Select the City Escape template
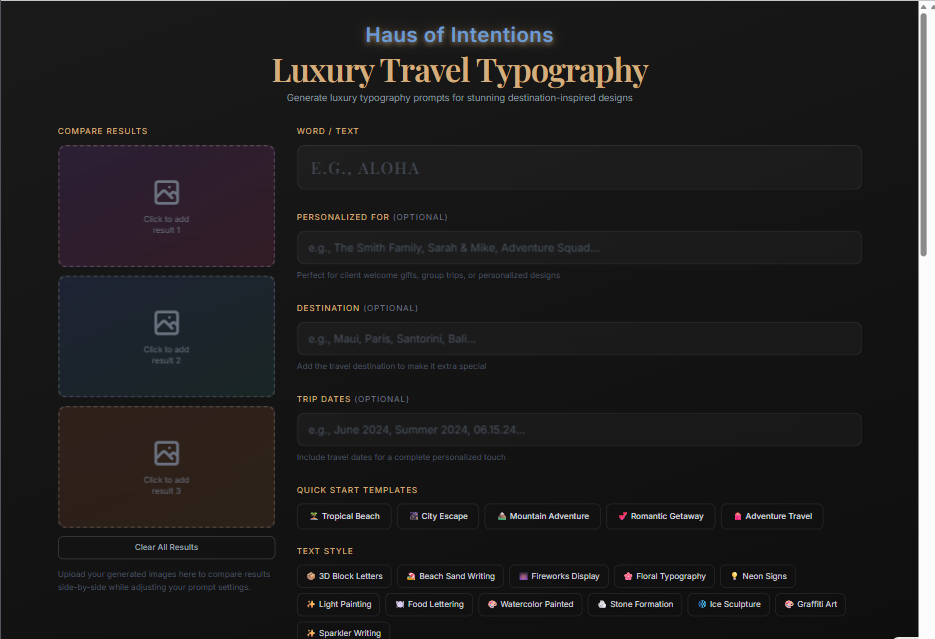This screenshot has width=935, height=639. pyautogui.click(x=438, y=516)
